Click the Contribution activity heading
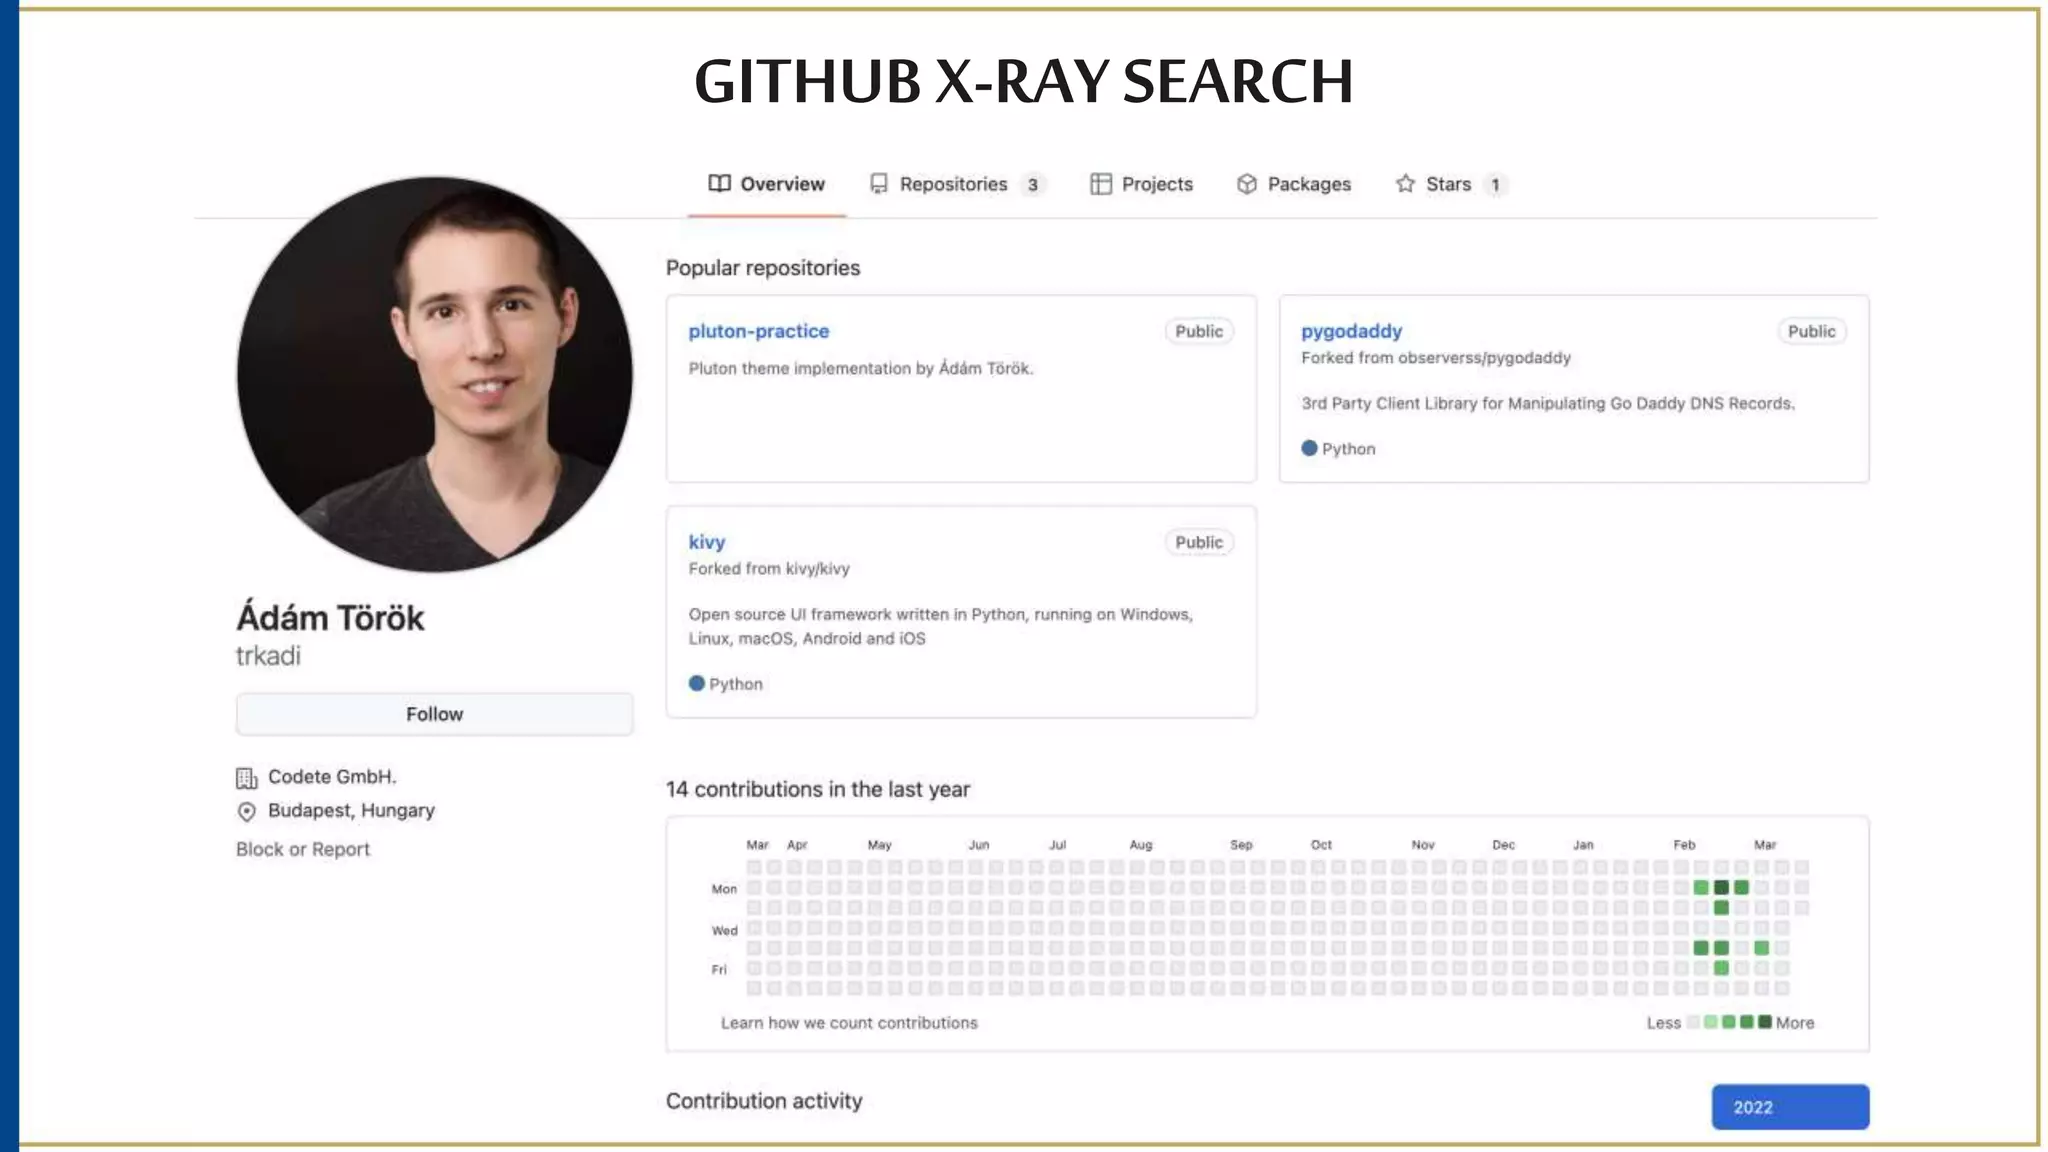Image resolution: width=2048 pixels, height=1152 pixels. 764,1101
